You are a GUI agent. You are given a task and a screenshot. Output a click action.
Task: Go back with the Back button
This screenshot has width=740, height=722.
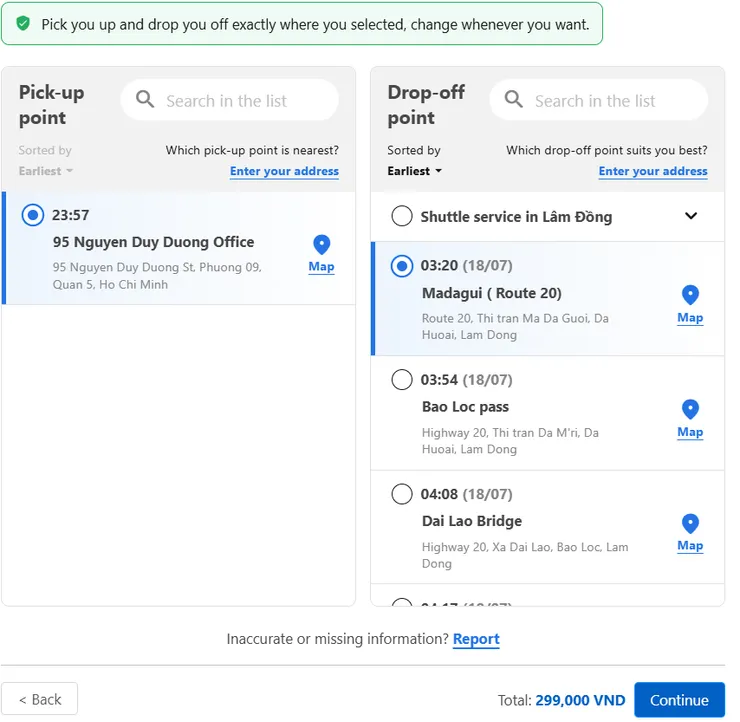[40, 699]
